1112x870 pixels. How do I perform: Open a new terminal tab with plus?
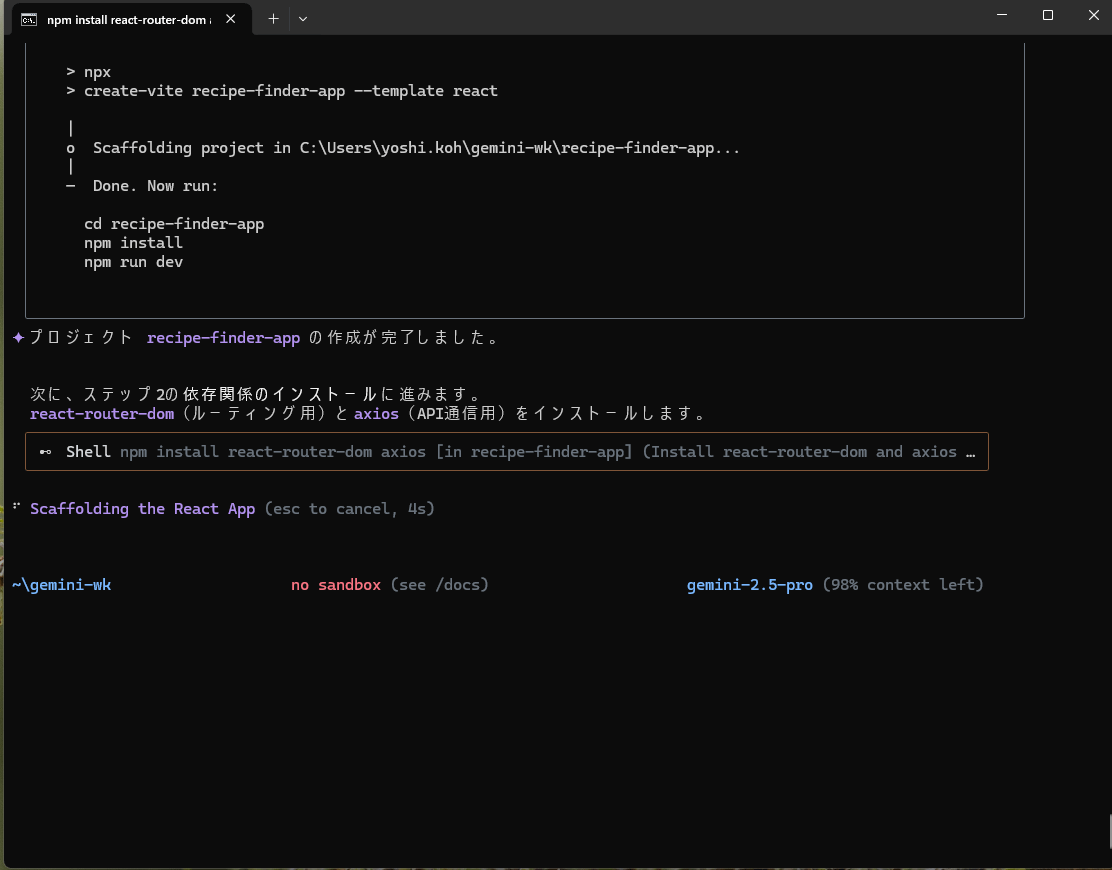tap(273, 18)
